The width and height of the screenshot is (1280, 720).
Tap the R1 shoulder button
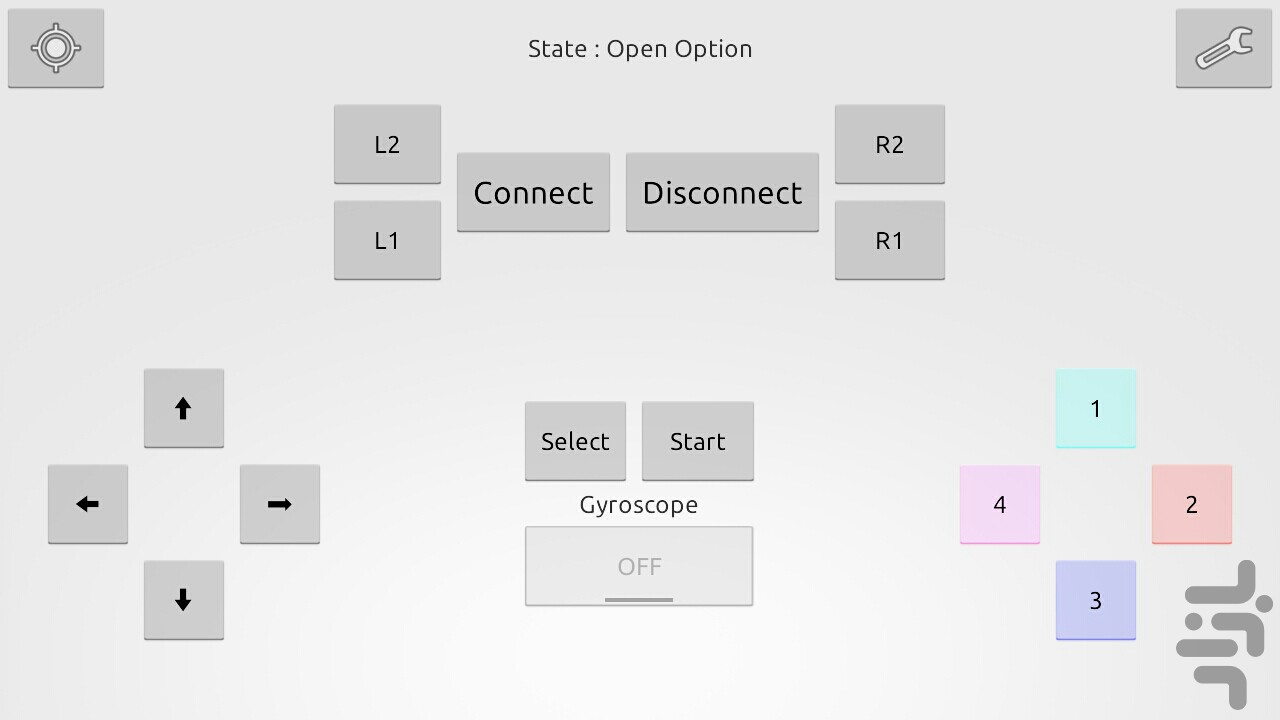(890, 240)
